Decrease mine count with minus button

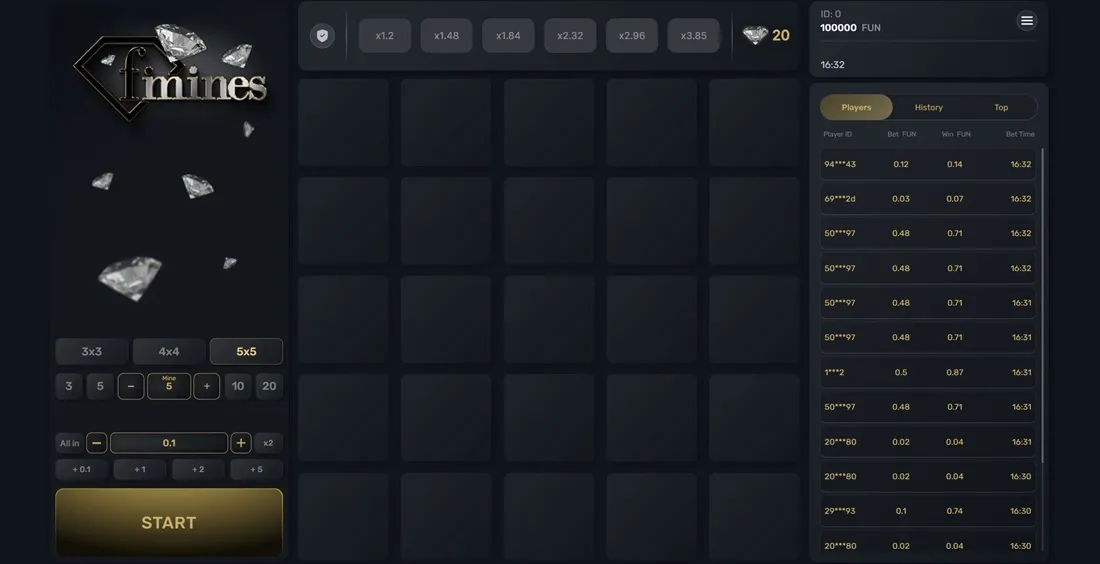click(x=130, y=387)
